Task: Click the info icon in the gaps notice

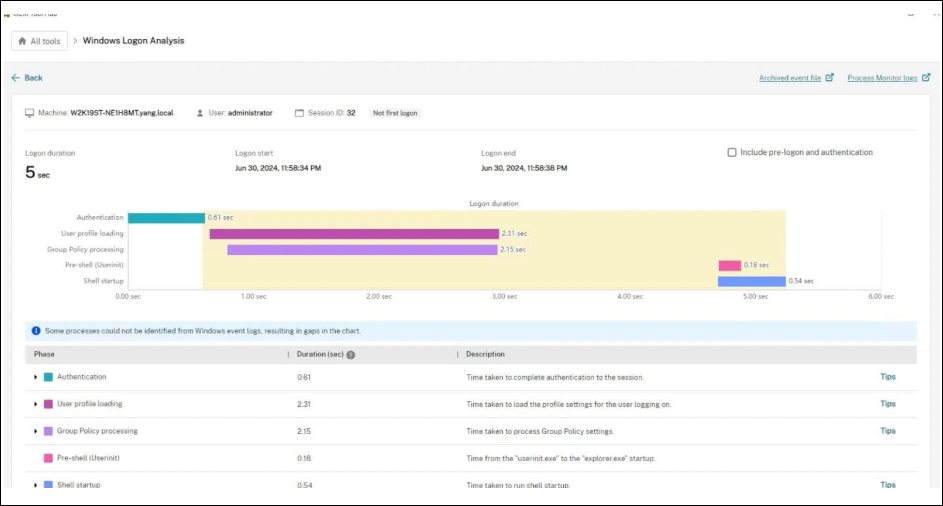Action: [36, 330]
